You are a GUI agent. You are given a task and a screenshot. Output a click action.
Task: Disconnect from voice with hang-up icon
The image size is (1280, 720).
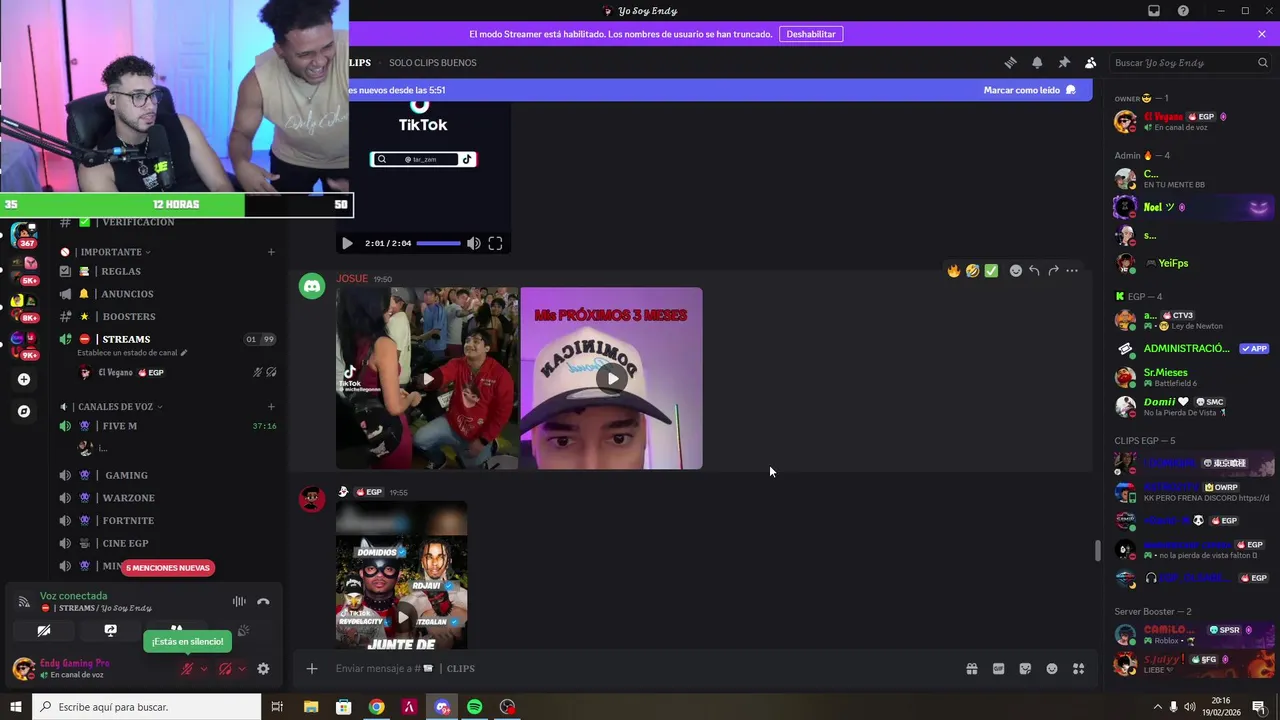click(x=263, y=602)
